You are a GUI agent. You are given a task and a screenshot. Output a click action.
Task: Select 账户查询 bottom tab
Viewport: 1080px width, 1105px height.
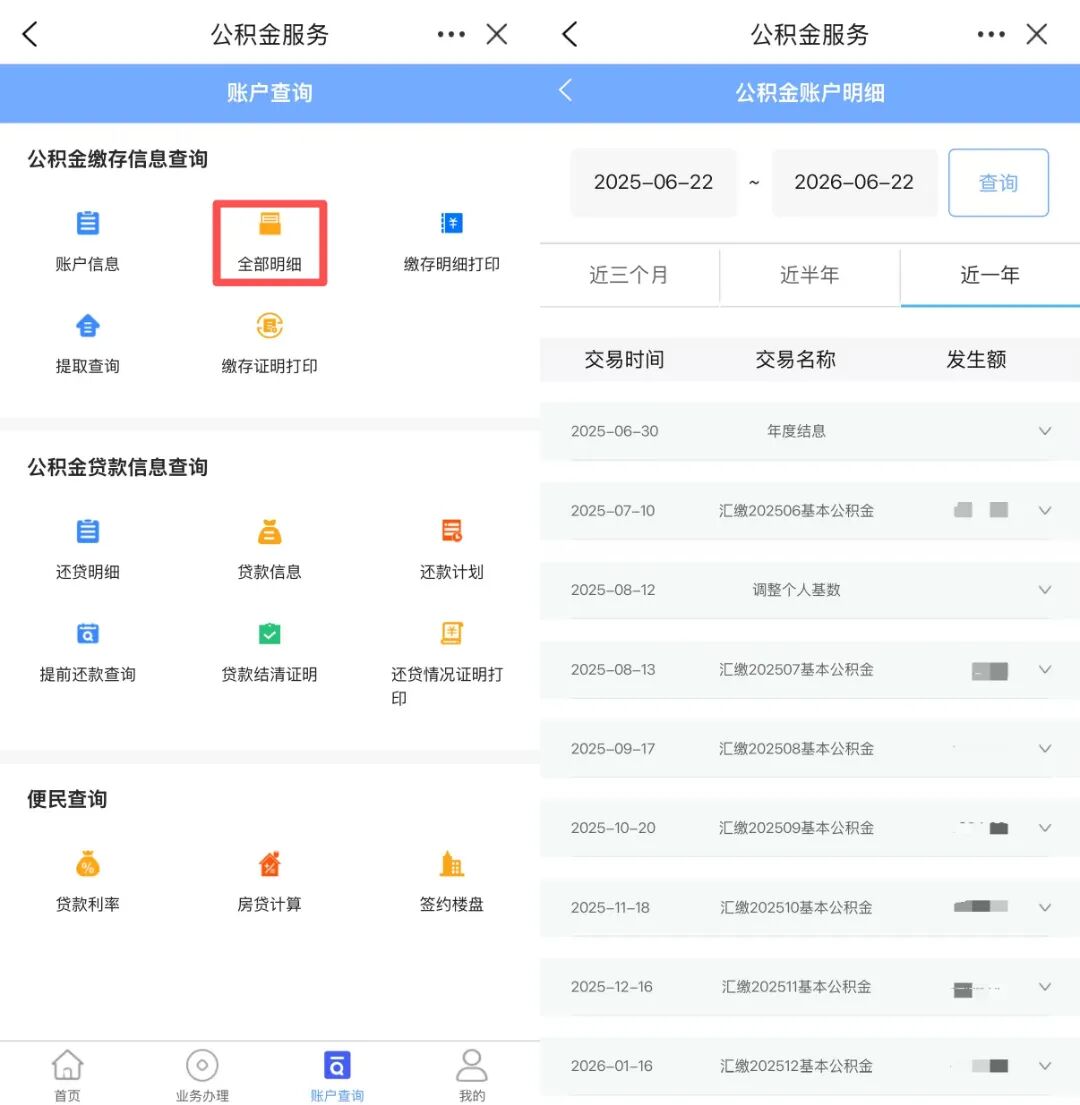337,1075
